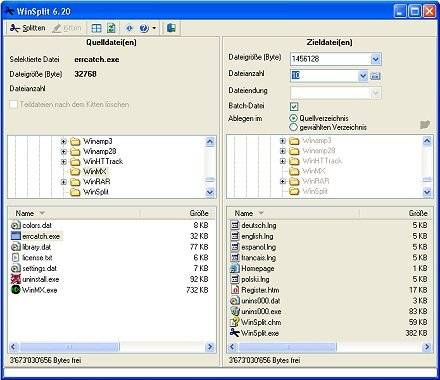
Task: Open the Dateianzahl dropdown arrow
Action: tap(363, 76)
